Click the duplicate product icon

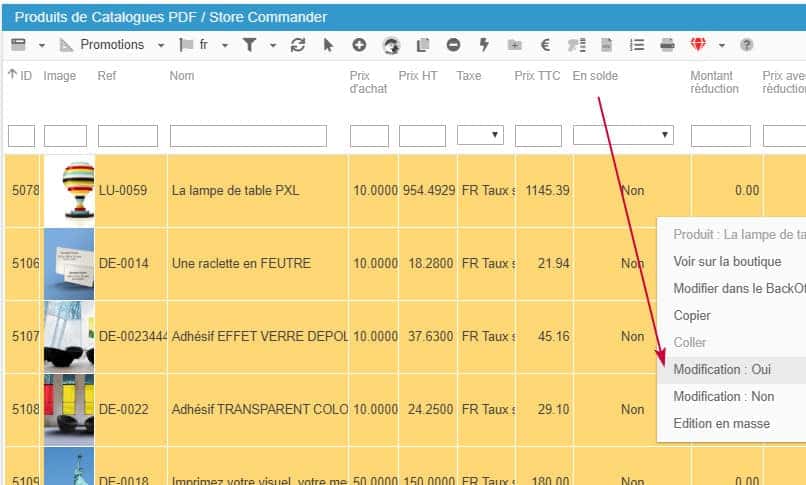tap(422, 45)
